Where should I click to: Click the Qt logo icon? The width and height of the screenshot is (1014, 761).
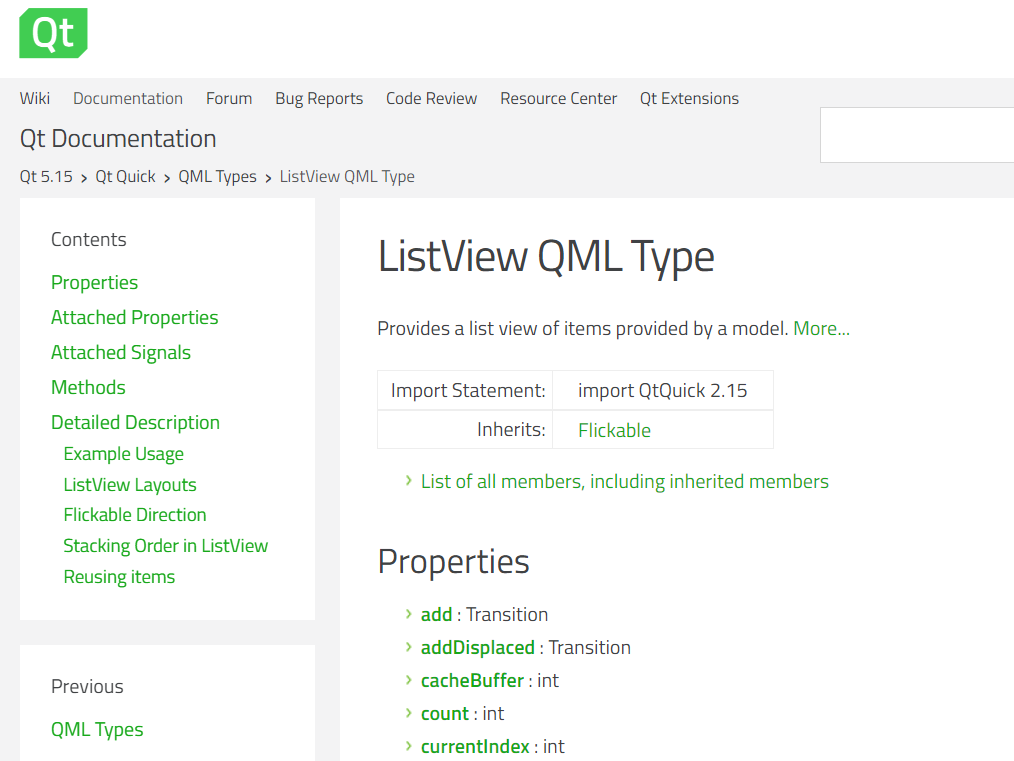point(53,33)
